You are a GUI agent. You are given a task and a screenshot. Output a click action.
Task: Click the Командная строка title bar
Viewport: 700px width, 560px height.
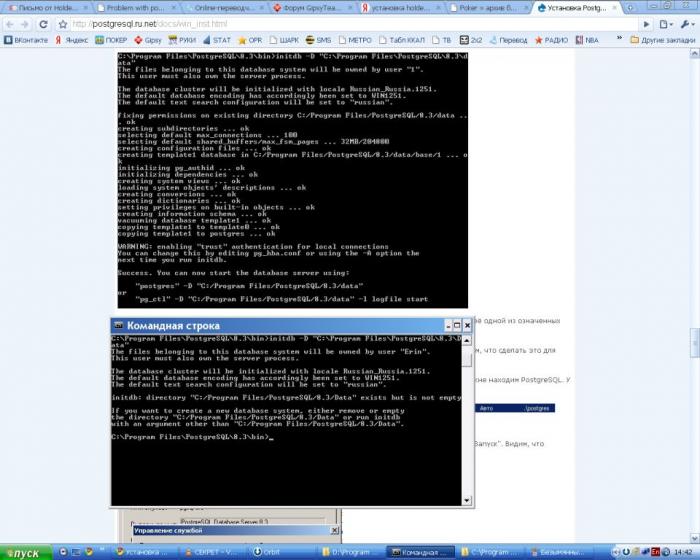click(x=292, y=326)
